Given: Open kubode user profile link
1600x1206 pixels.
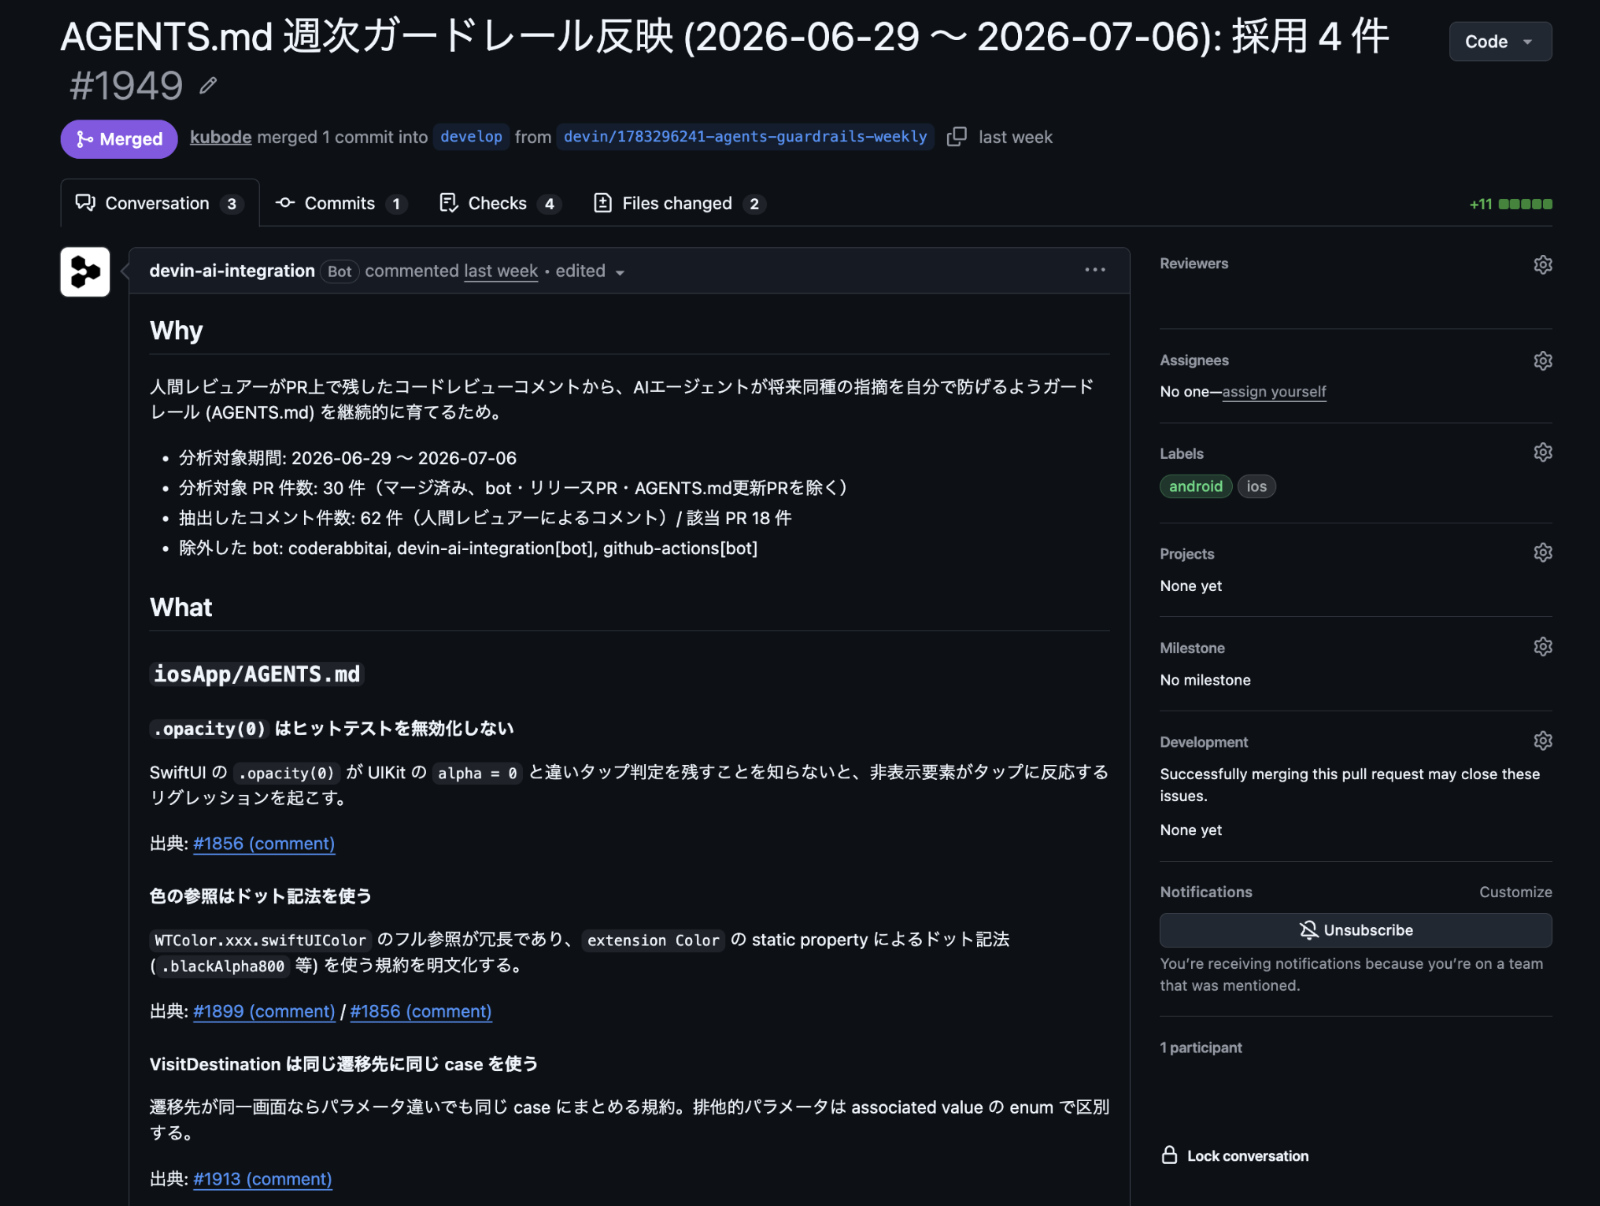Looking at the screenshot, I should point(221,137).
